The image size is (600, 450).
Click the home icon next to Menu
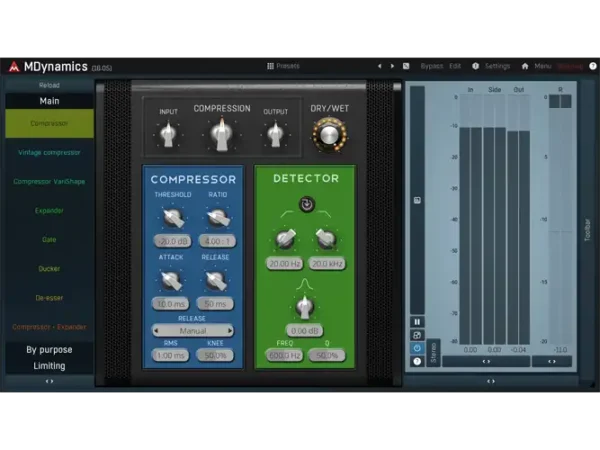525,66
